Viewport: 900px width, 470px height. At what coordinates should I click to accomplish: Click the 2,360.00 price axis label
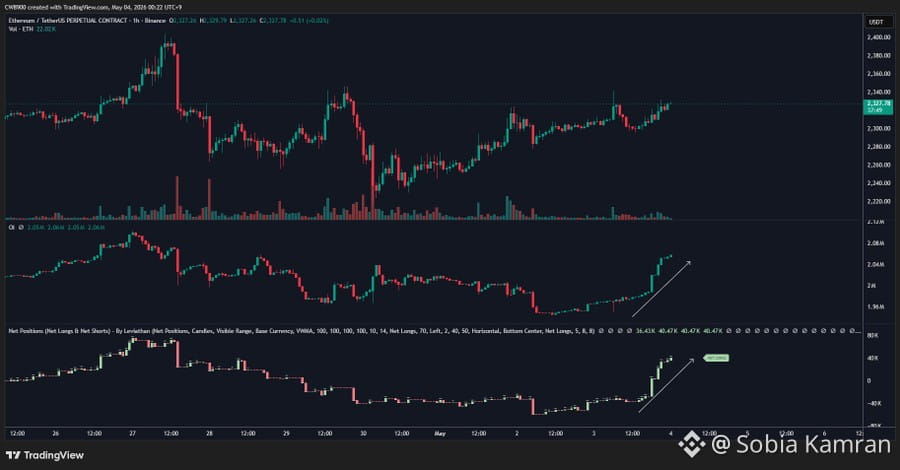coord(879,74)
